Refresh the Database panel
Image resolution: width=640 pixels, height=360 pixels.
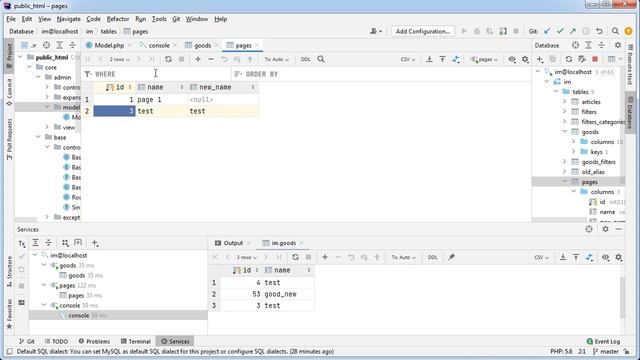pyautogui.click(x=569, y=59)
